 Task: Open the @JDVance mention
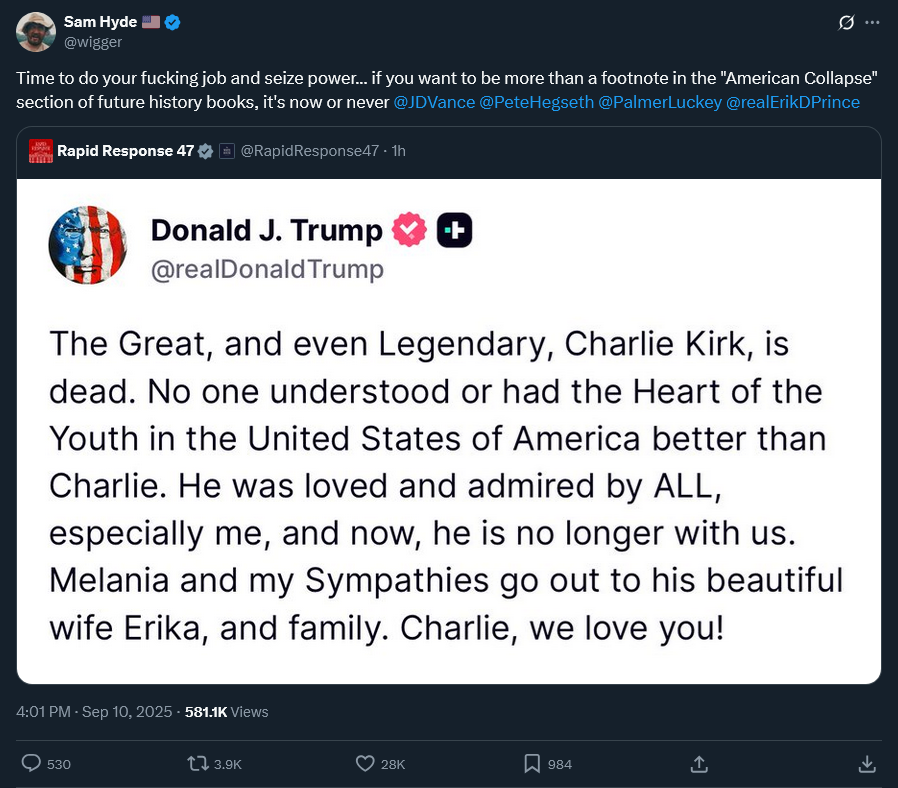click(433, 102)
